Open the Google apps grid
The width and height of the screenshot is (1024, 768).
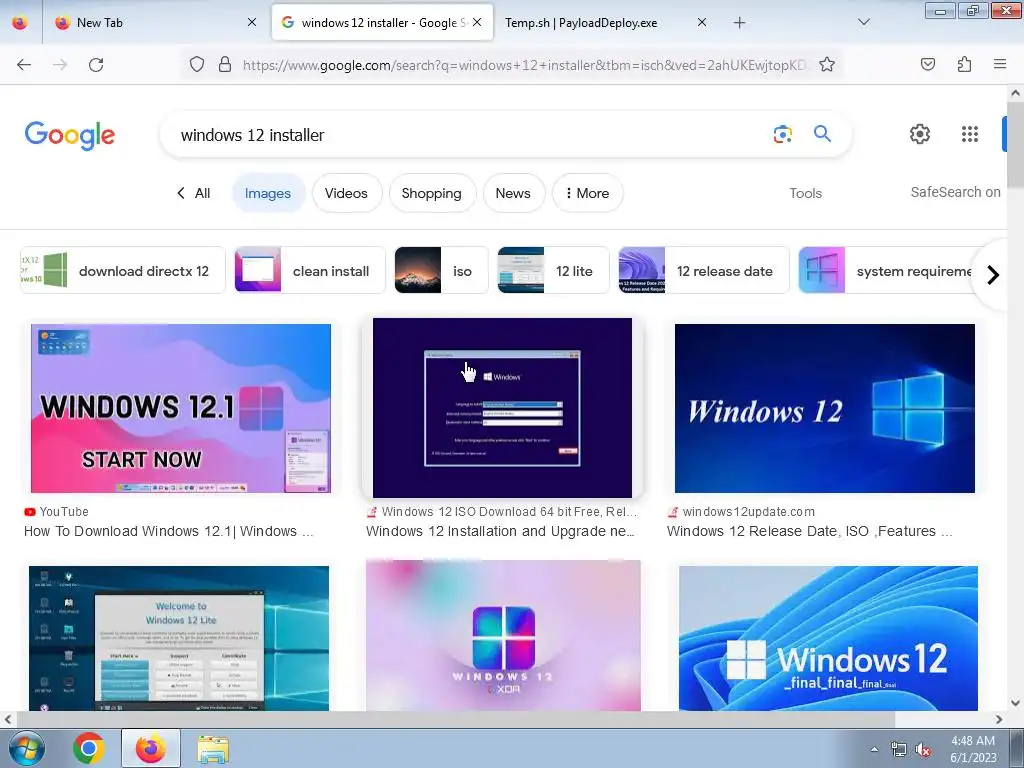coord(970,134)
